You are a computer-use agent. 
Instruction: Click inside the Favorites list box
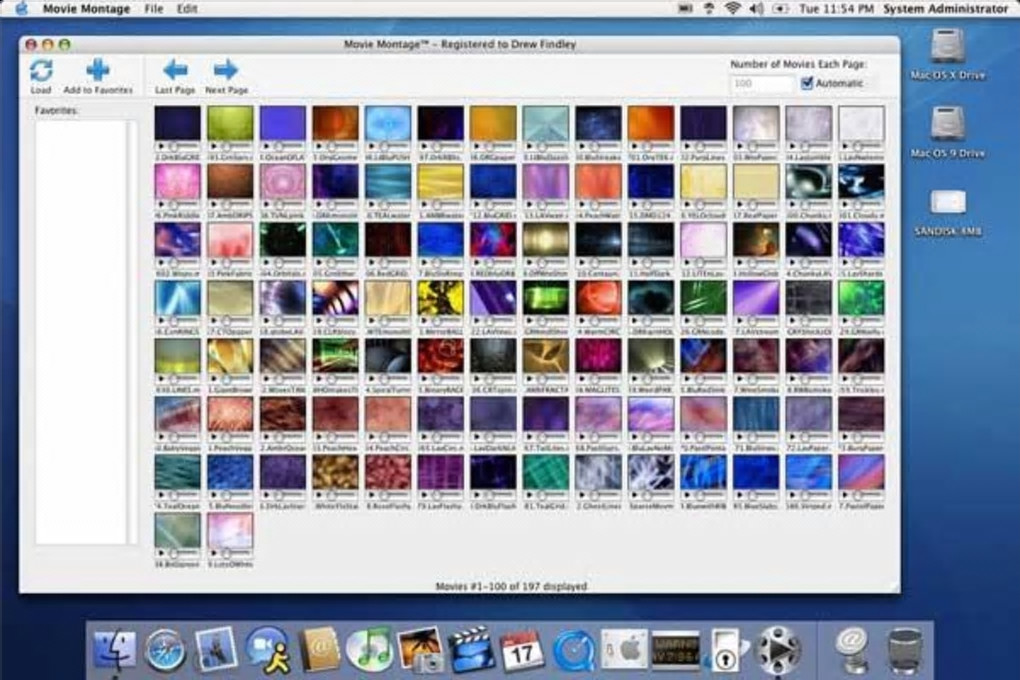coord(81,332)
